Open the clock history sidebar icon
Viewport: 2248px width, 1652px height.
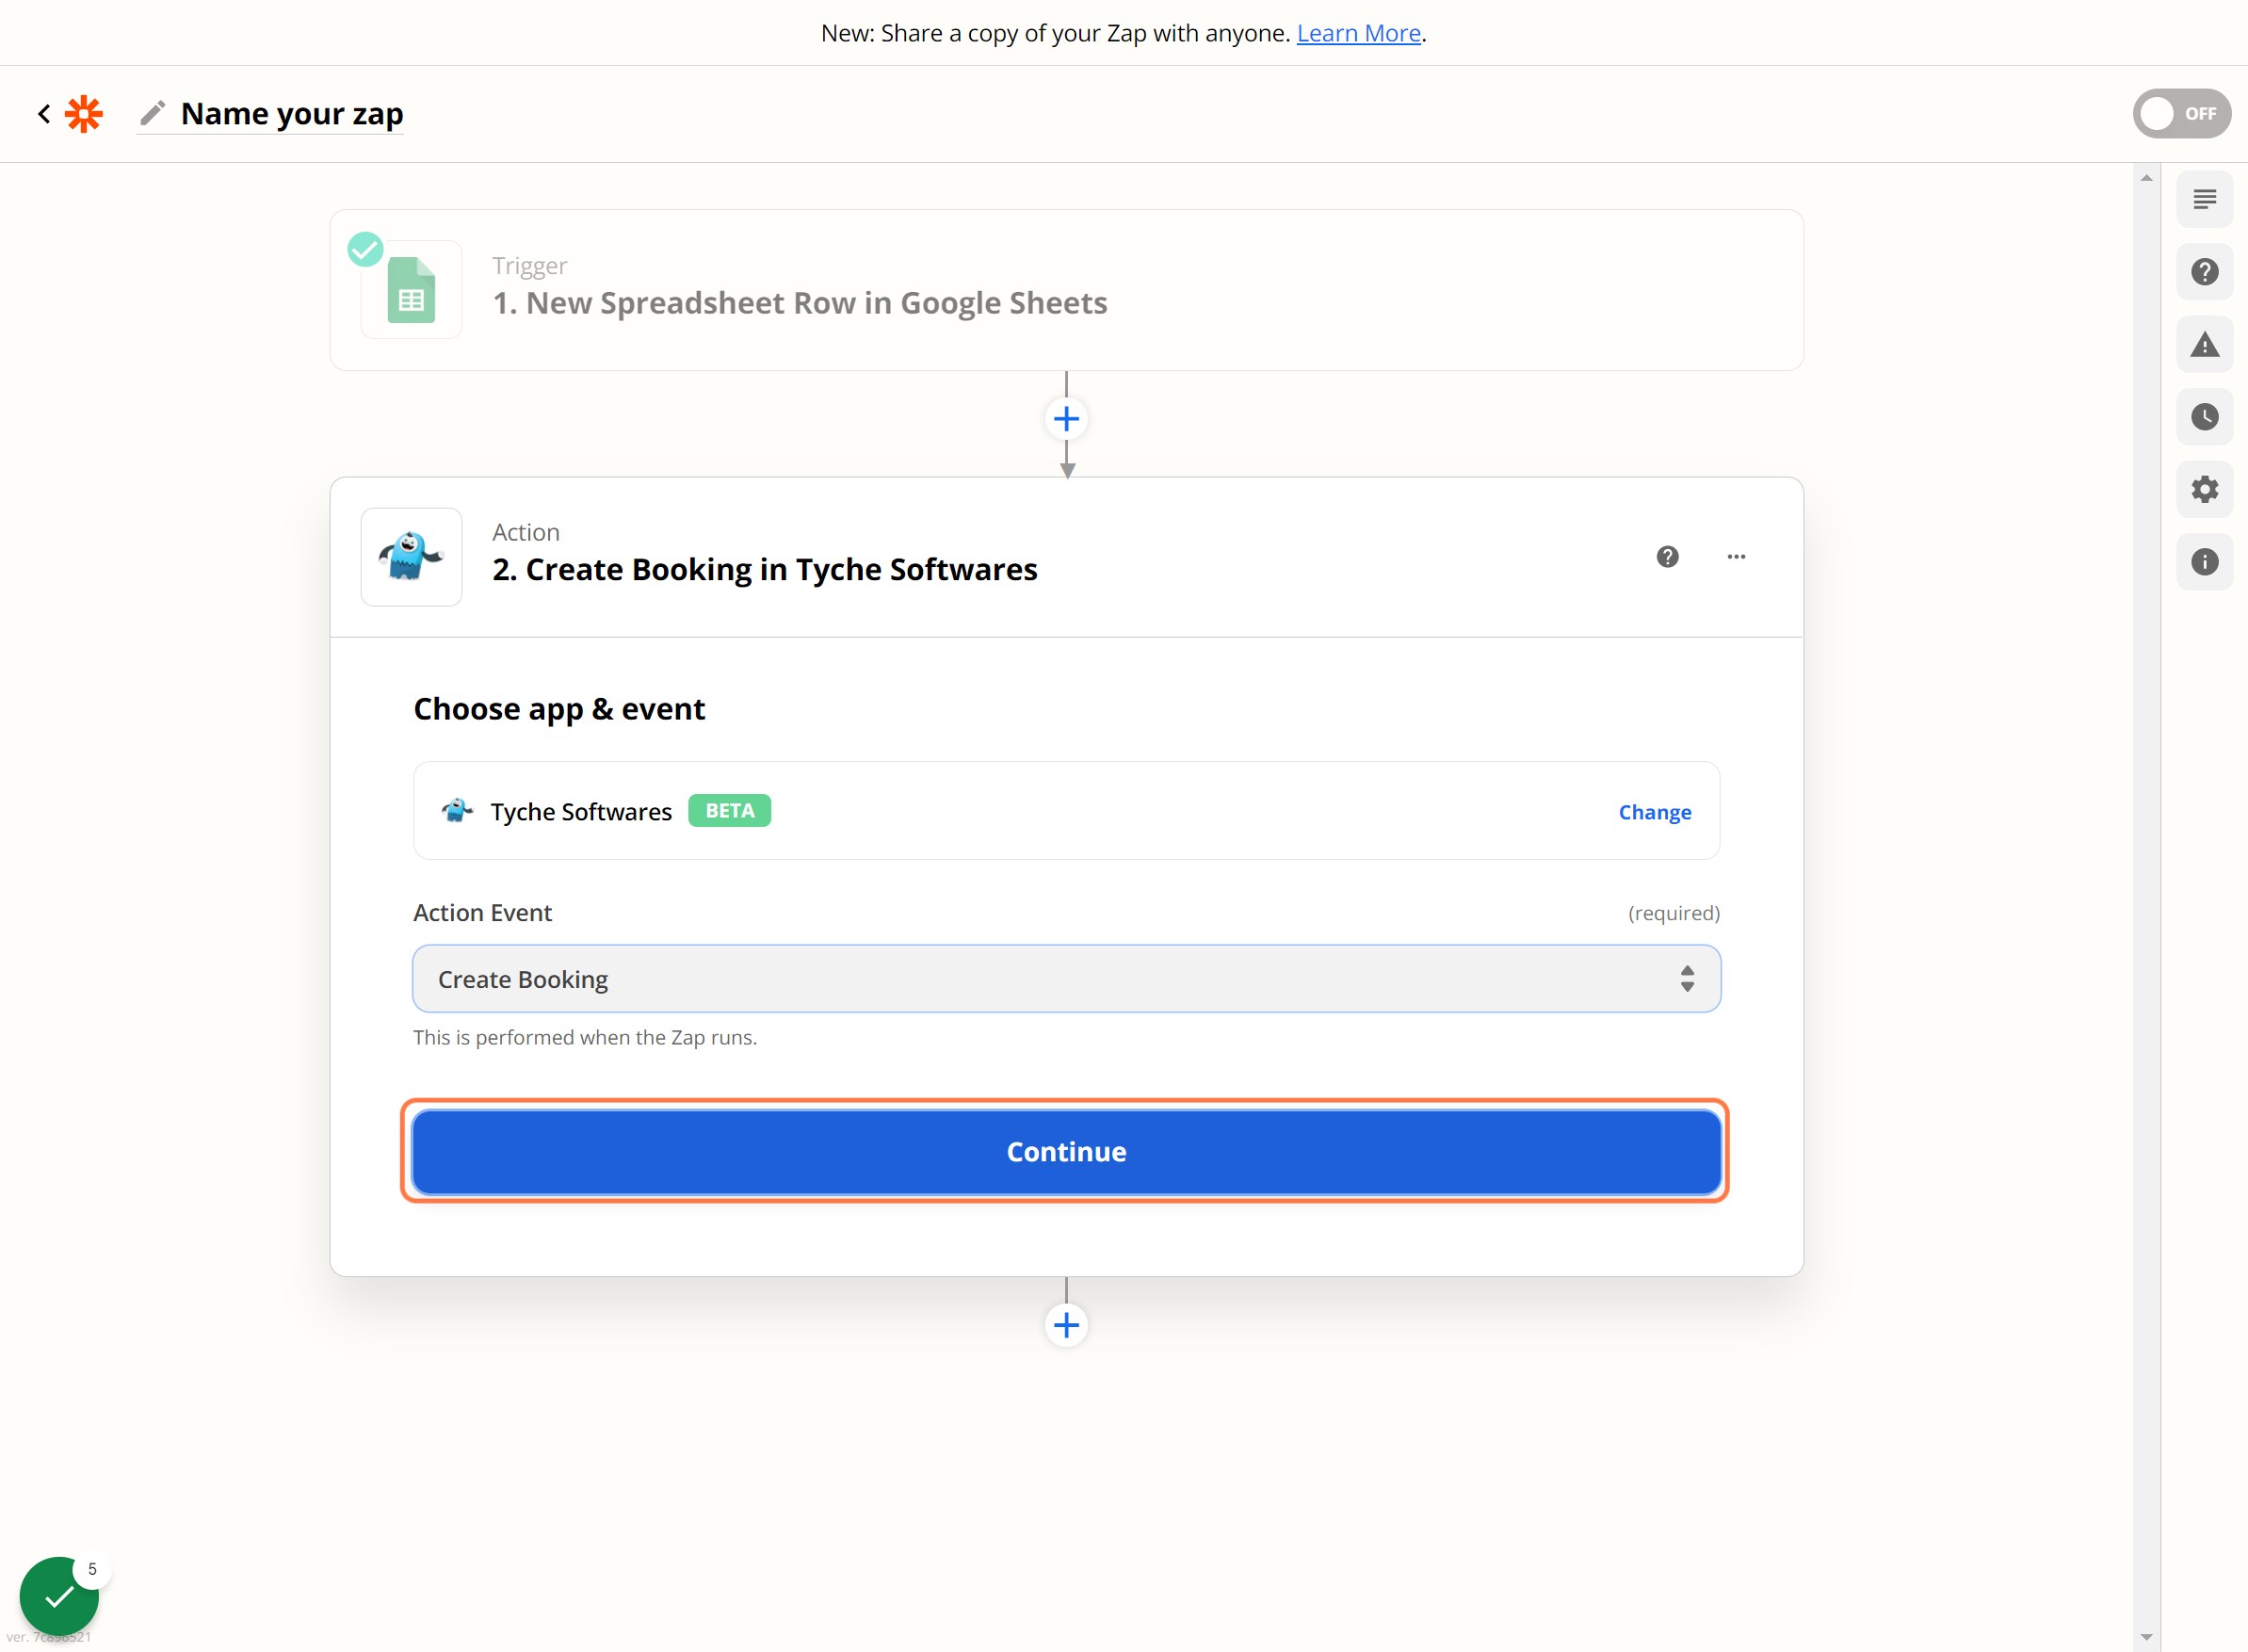[x=2204, y=417]
